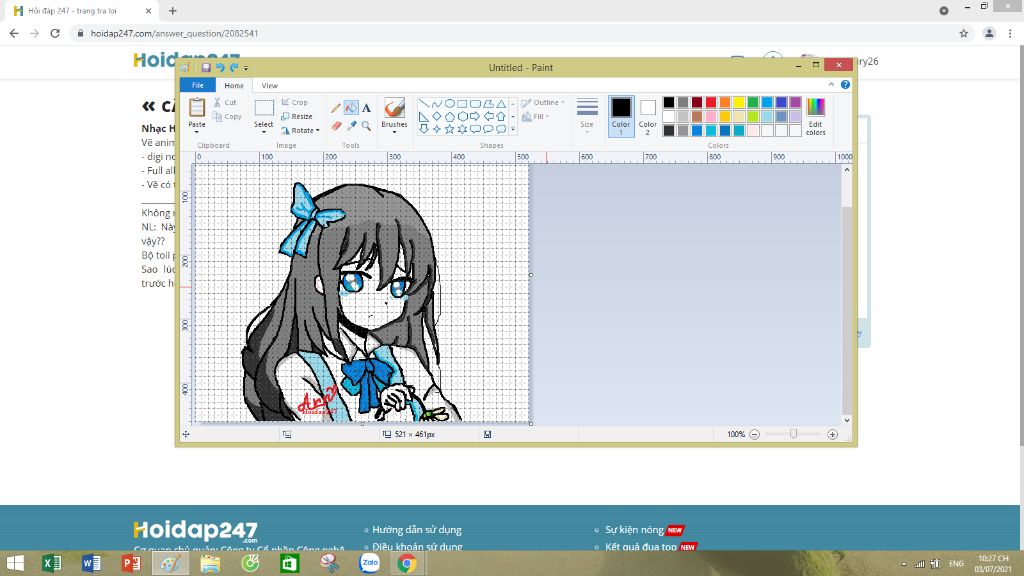This screenshot has width=1024, height=576.
Task: Choose the Diamond shape
Action: (437, 116)
